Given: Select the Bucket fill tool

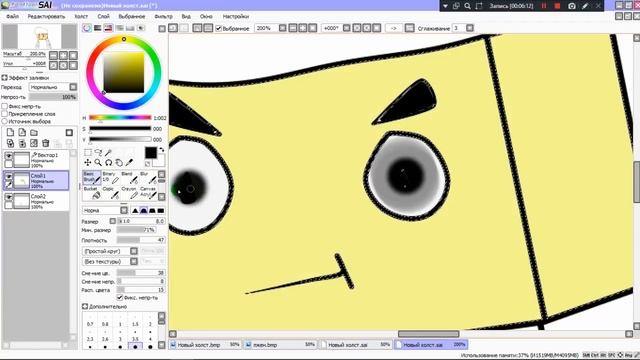Looking at the screenshot, I should coord(91,193).
